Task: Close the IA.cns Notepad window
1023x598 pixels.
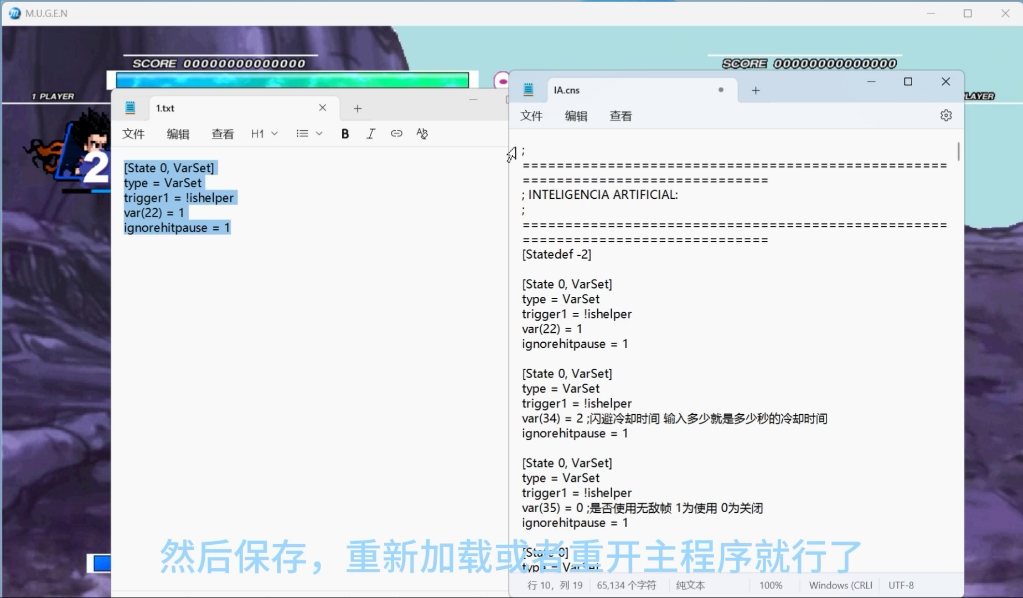Action: click(x=945, y=82)
